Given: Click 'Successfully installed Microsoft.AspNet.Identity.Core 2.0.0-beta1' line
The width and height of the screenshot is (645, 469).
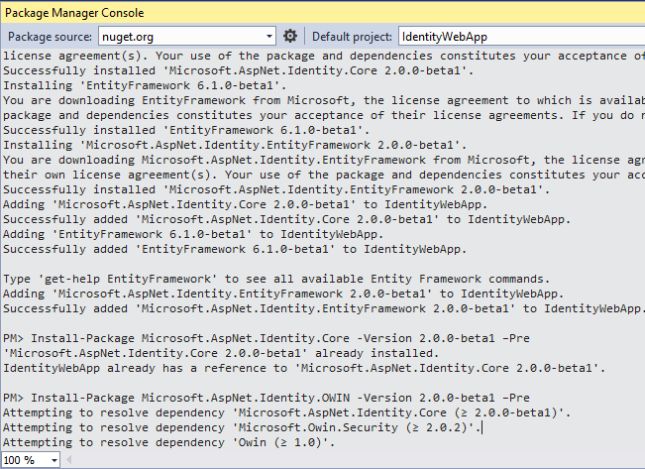Looking at the screenshot, I should 239,70.
